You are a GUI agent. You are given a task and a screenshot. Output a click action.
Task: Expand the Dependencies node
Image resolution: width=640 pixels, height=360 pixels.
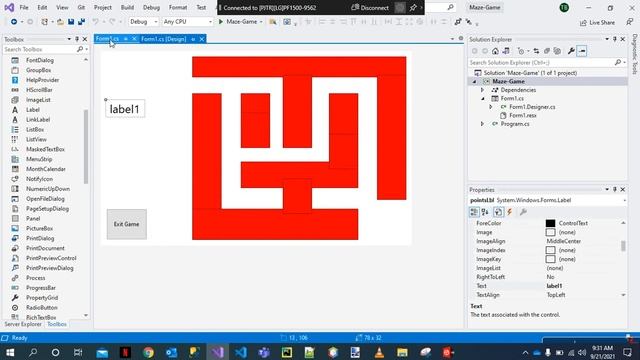point(482,90)
